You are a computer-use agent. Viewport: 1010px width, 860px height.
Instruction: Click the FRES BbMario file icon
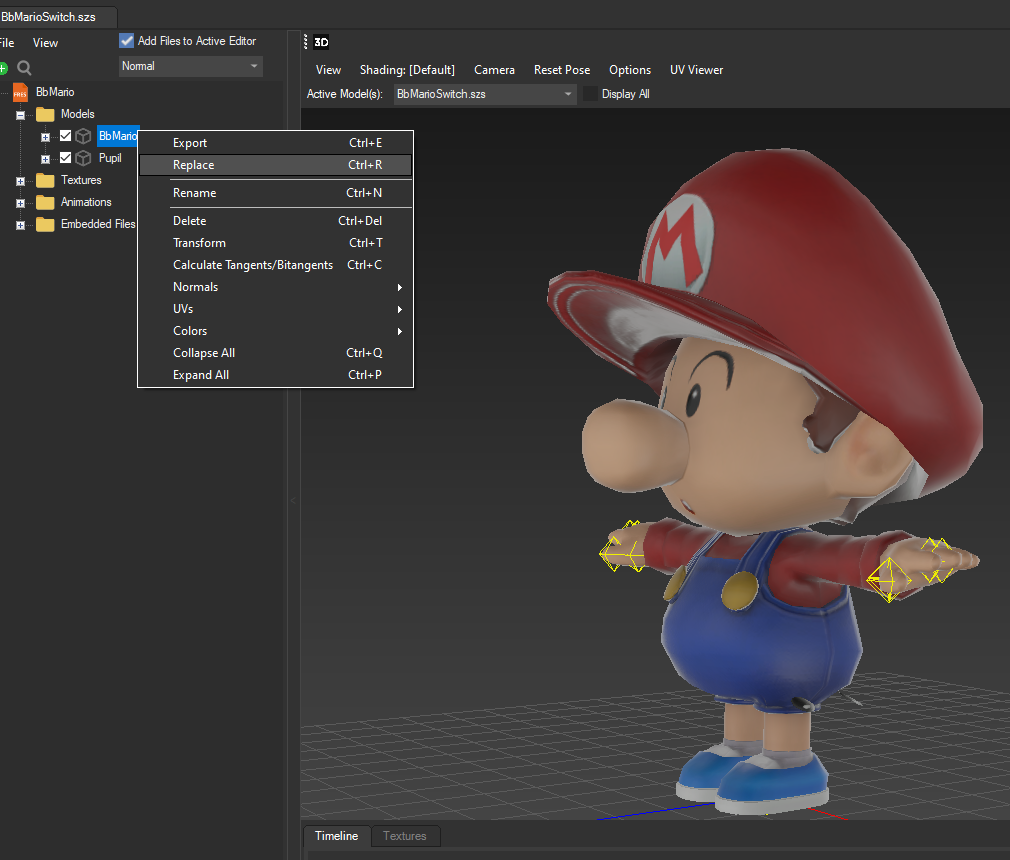point(20,92)
